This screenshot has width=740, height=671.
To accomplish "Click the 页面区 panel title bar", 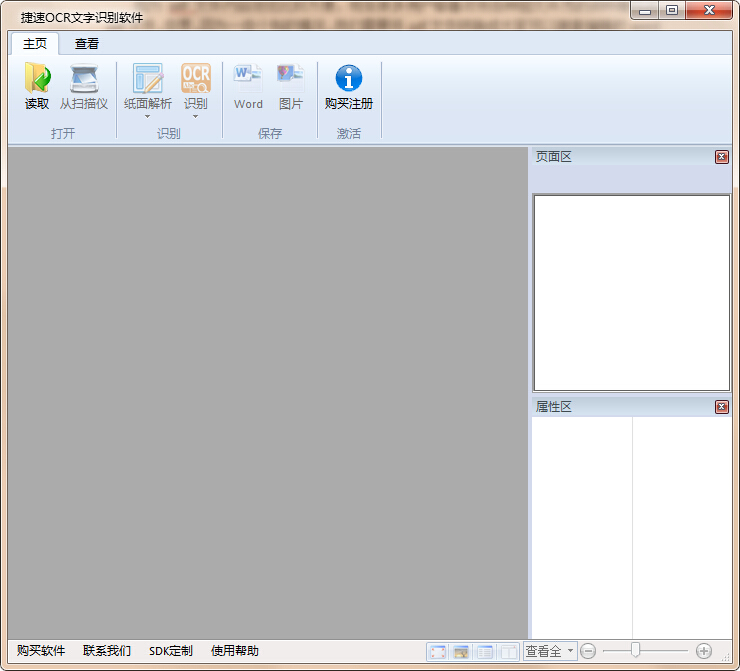I will point(631,157).
